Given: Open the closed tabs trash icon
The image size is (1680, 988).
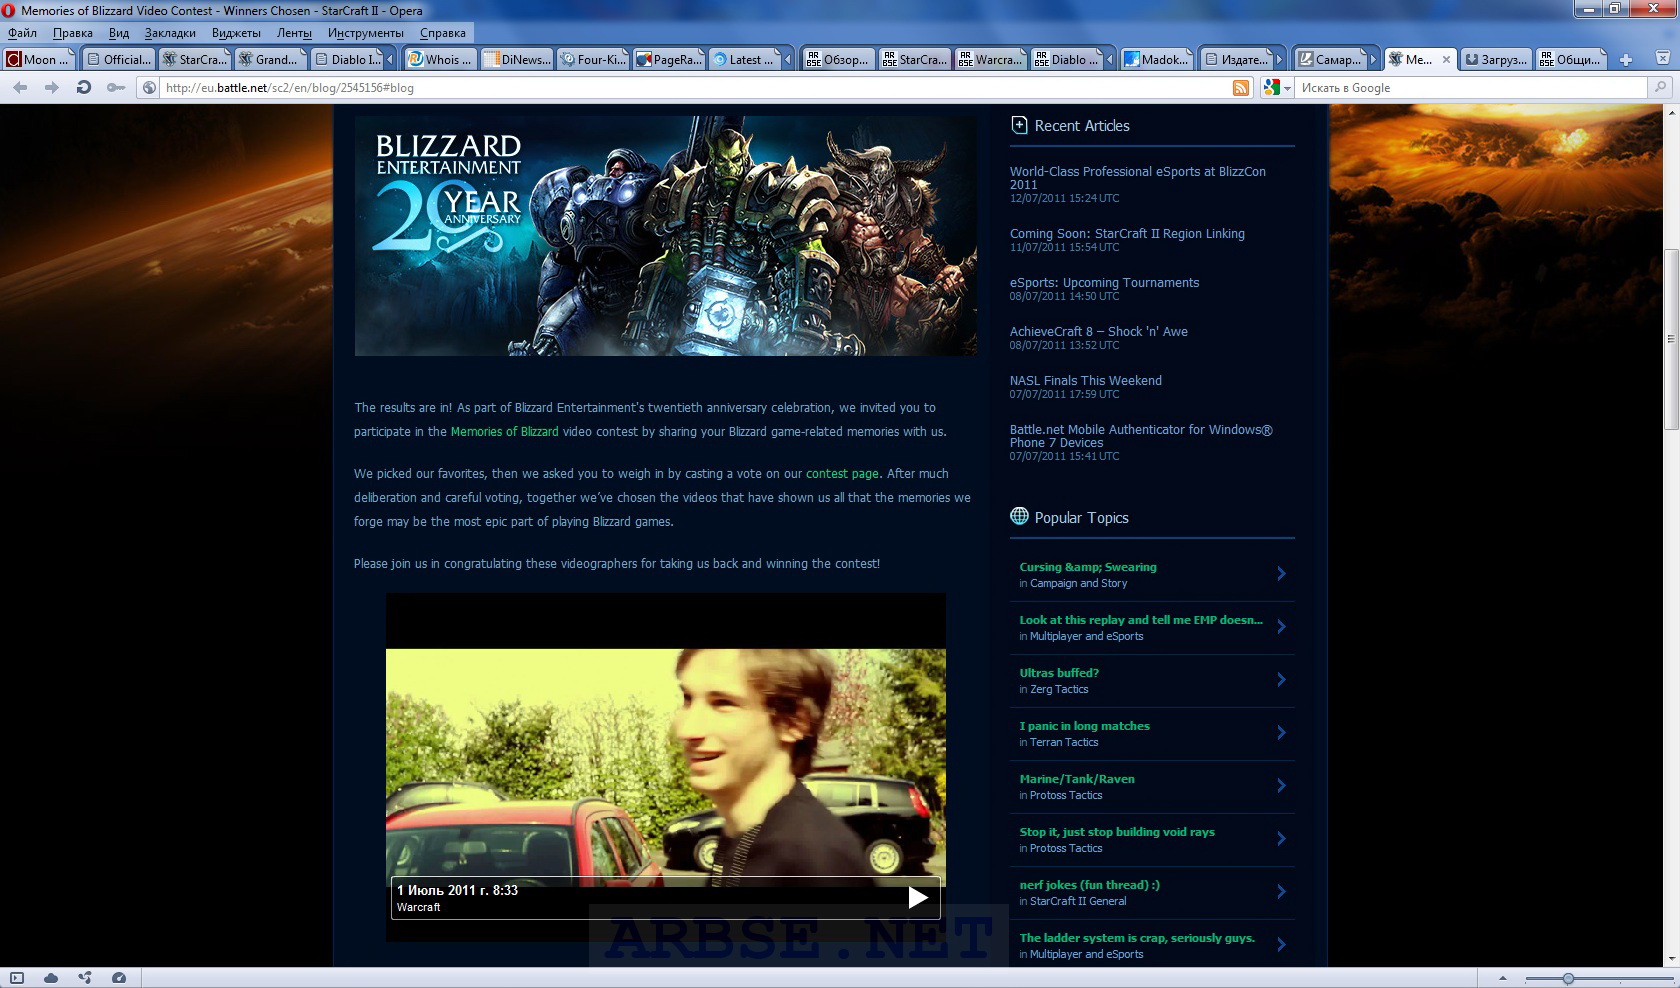Looking at the screenshot, I should tap(1663, 59).
